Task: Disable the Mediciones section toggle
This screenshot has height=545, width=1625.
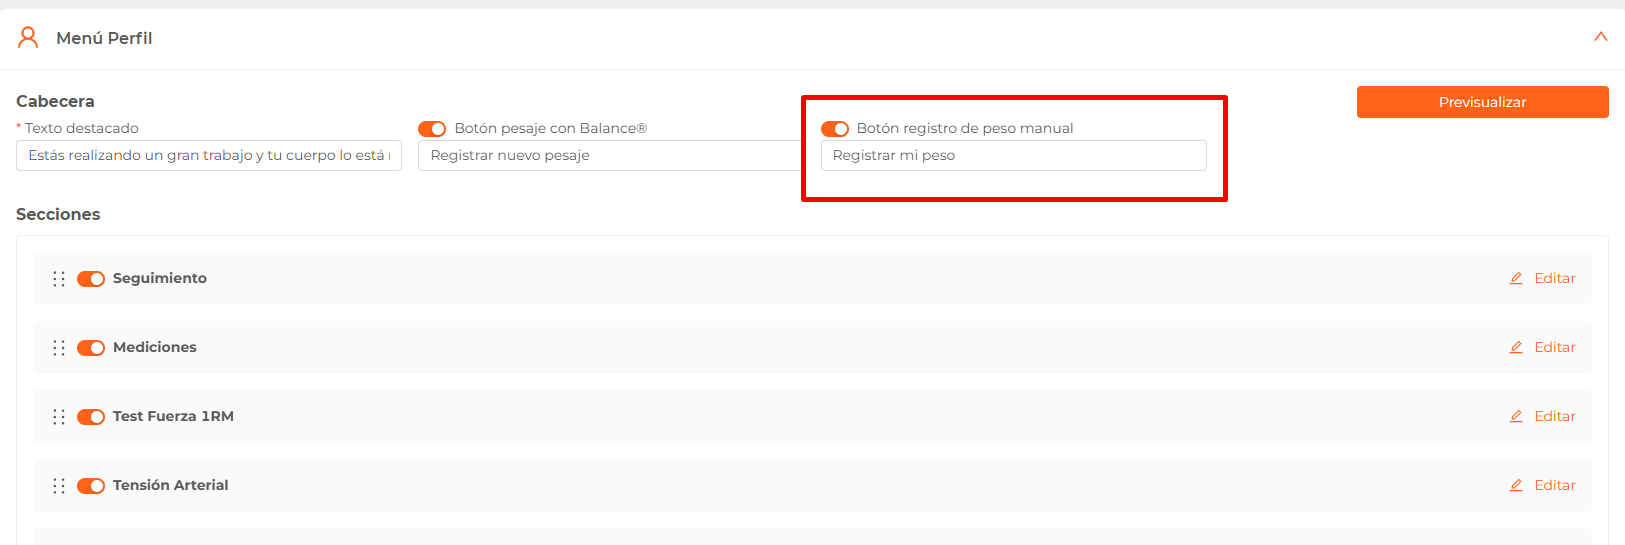Action: 91,348
